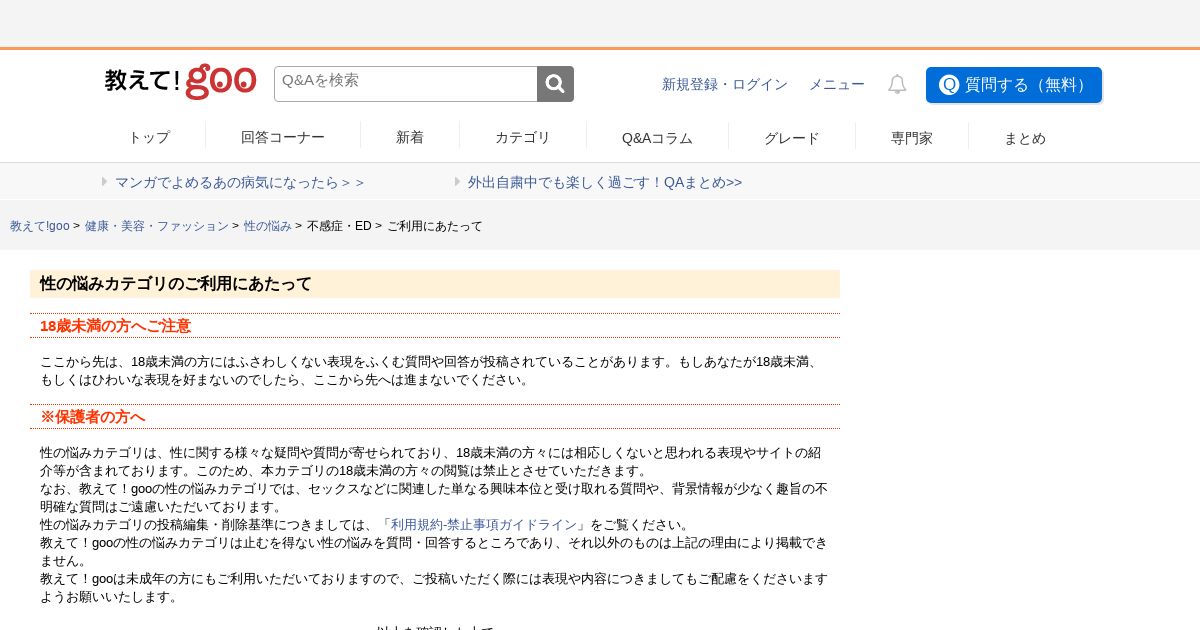This screenshot has height=630, width=1200.
Task: Open the notification bell
Action: click(x=897, y=85)
